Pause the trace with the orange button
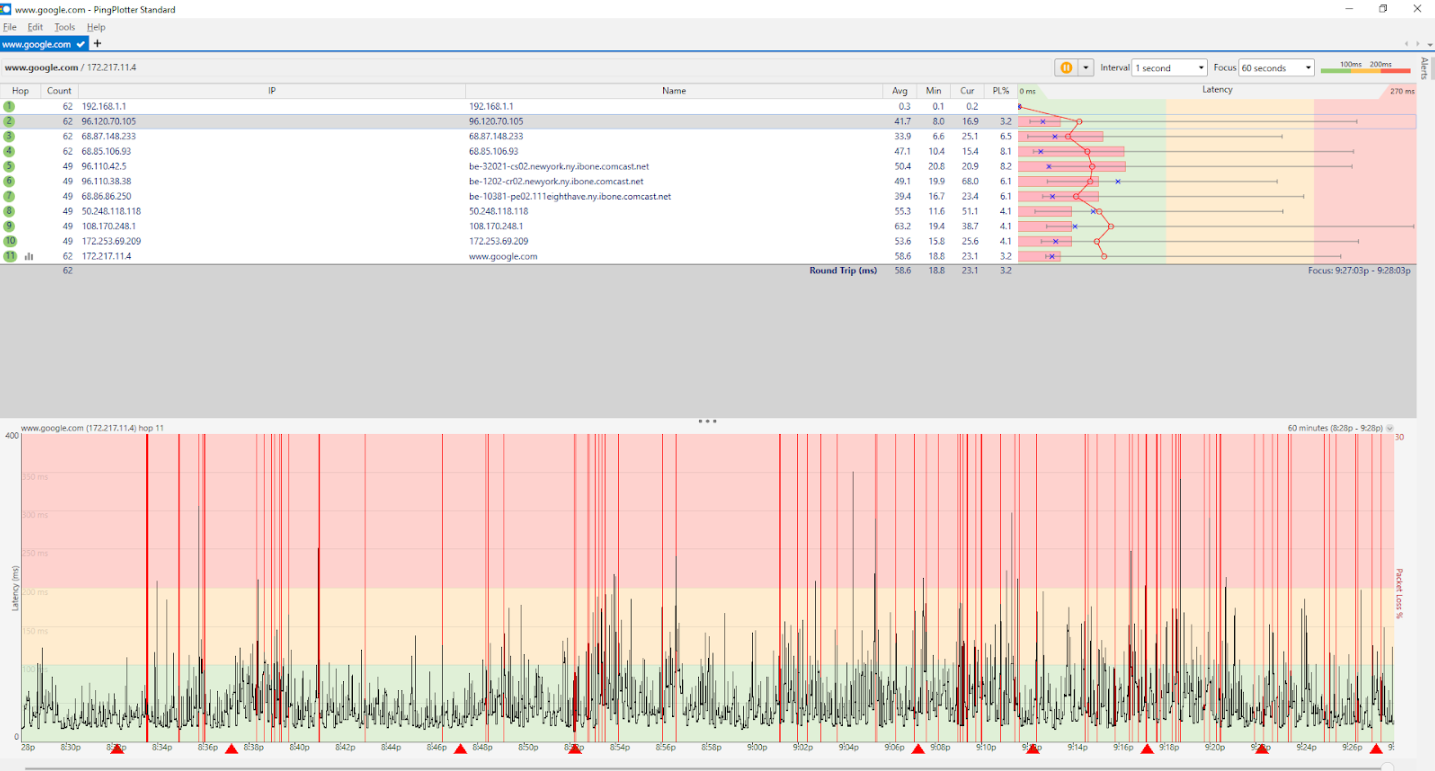1435x771 pixels. click(x=1066, y=68)
